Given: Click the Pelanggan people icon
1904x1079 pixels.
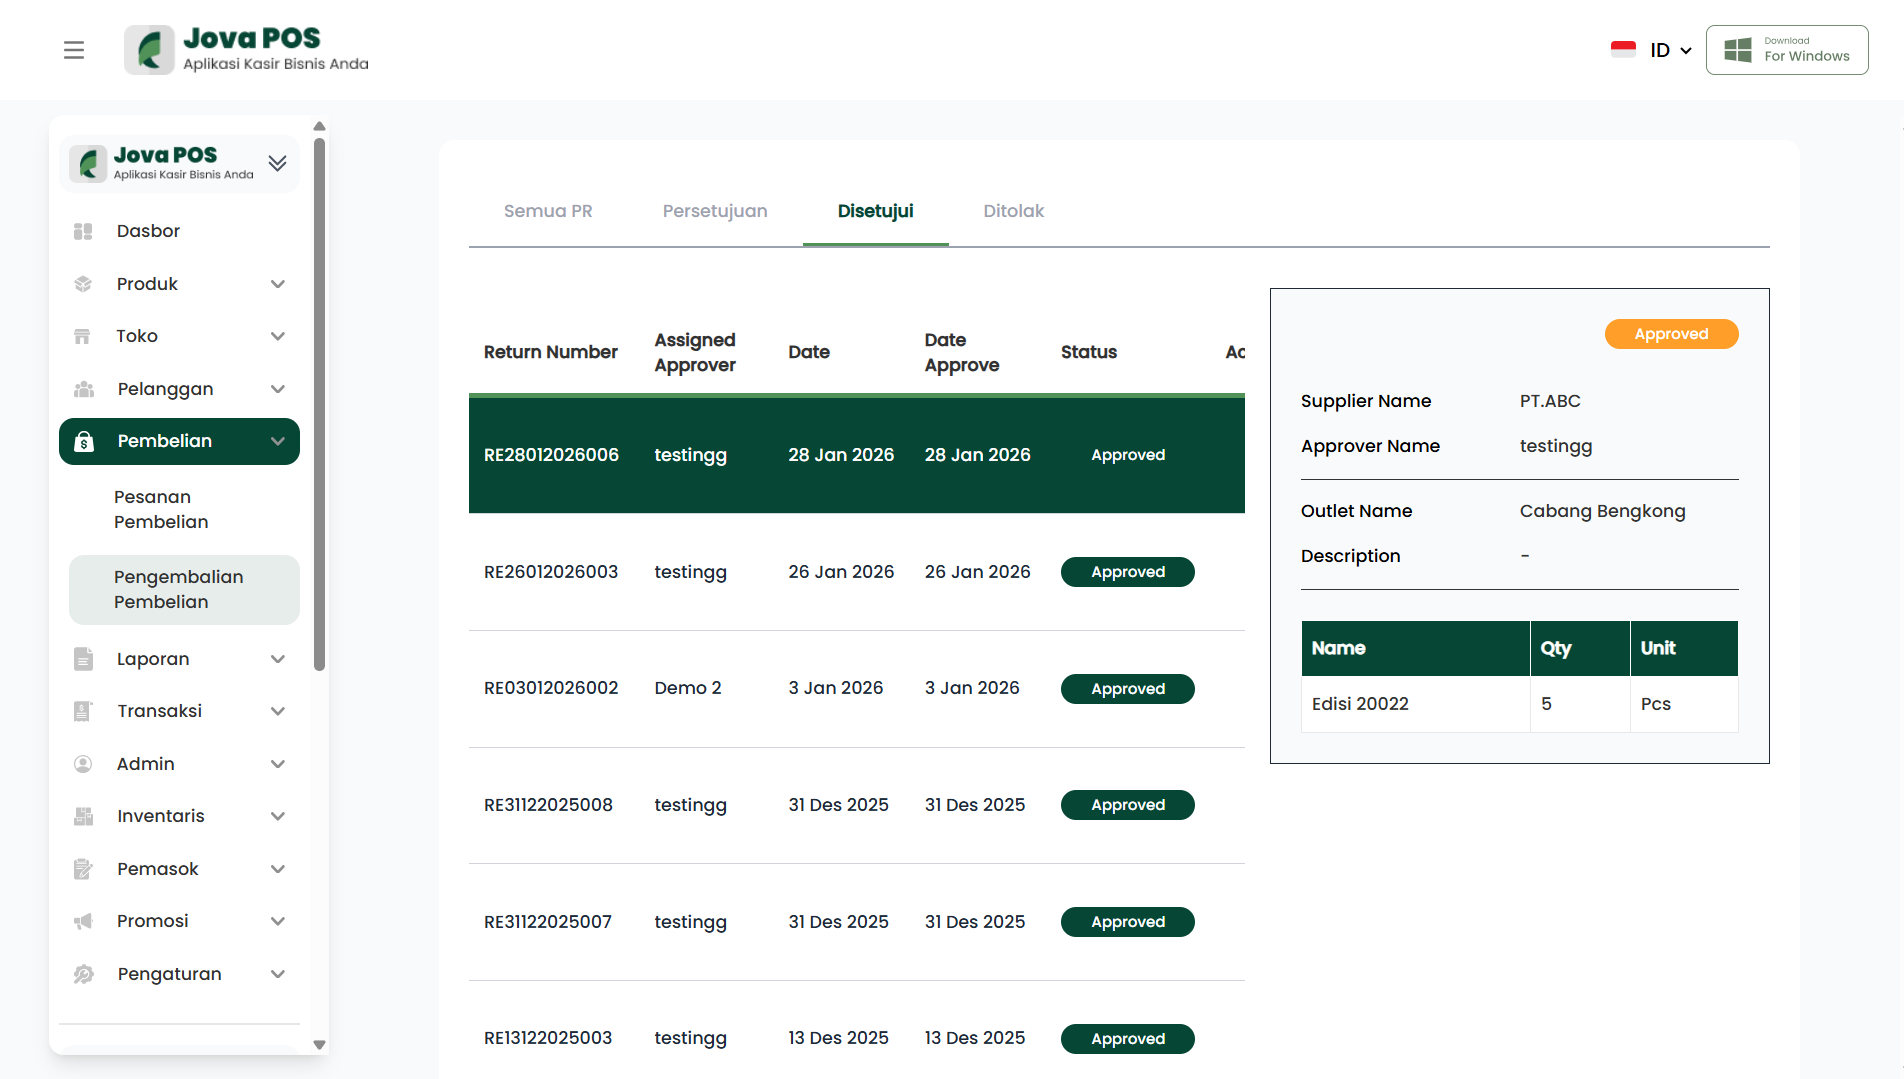Looking at the screenshot, I should click(x=83, y=389).
